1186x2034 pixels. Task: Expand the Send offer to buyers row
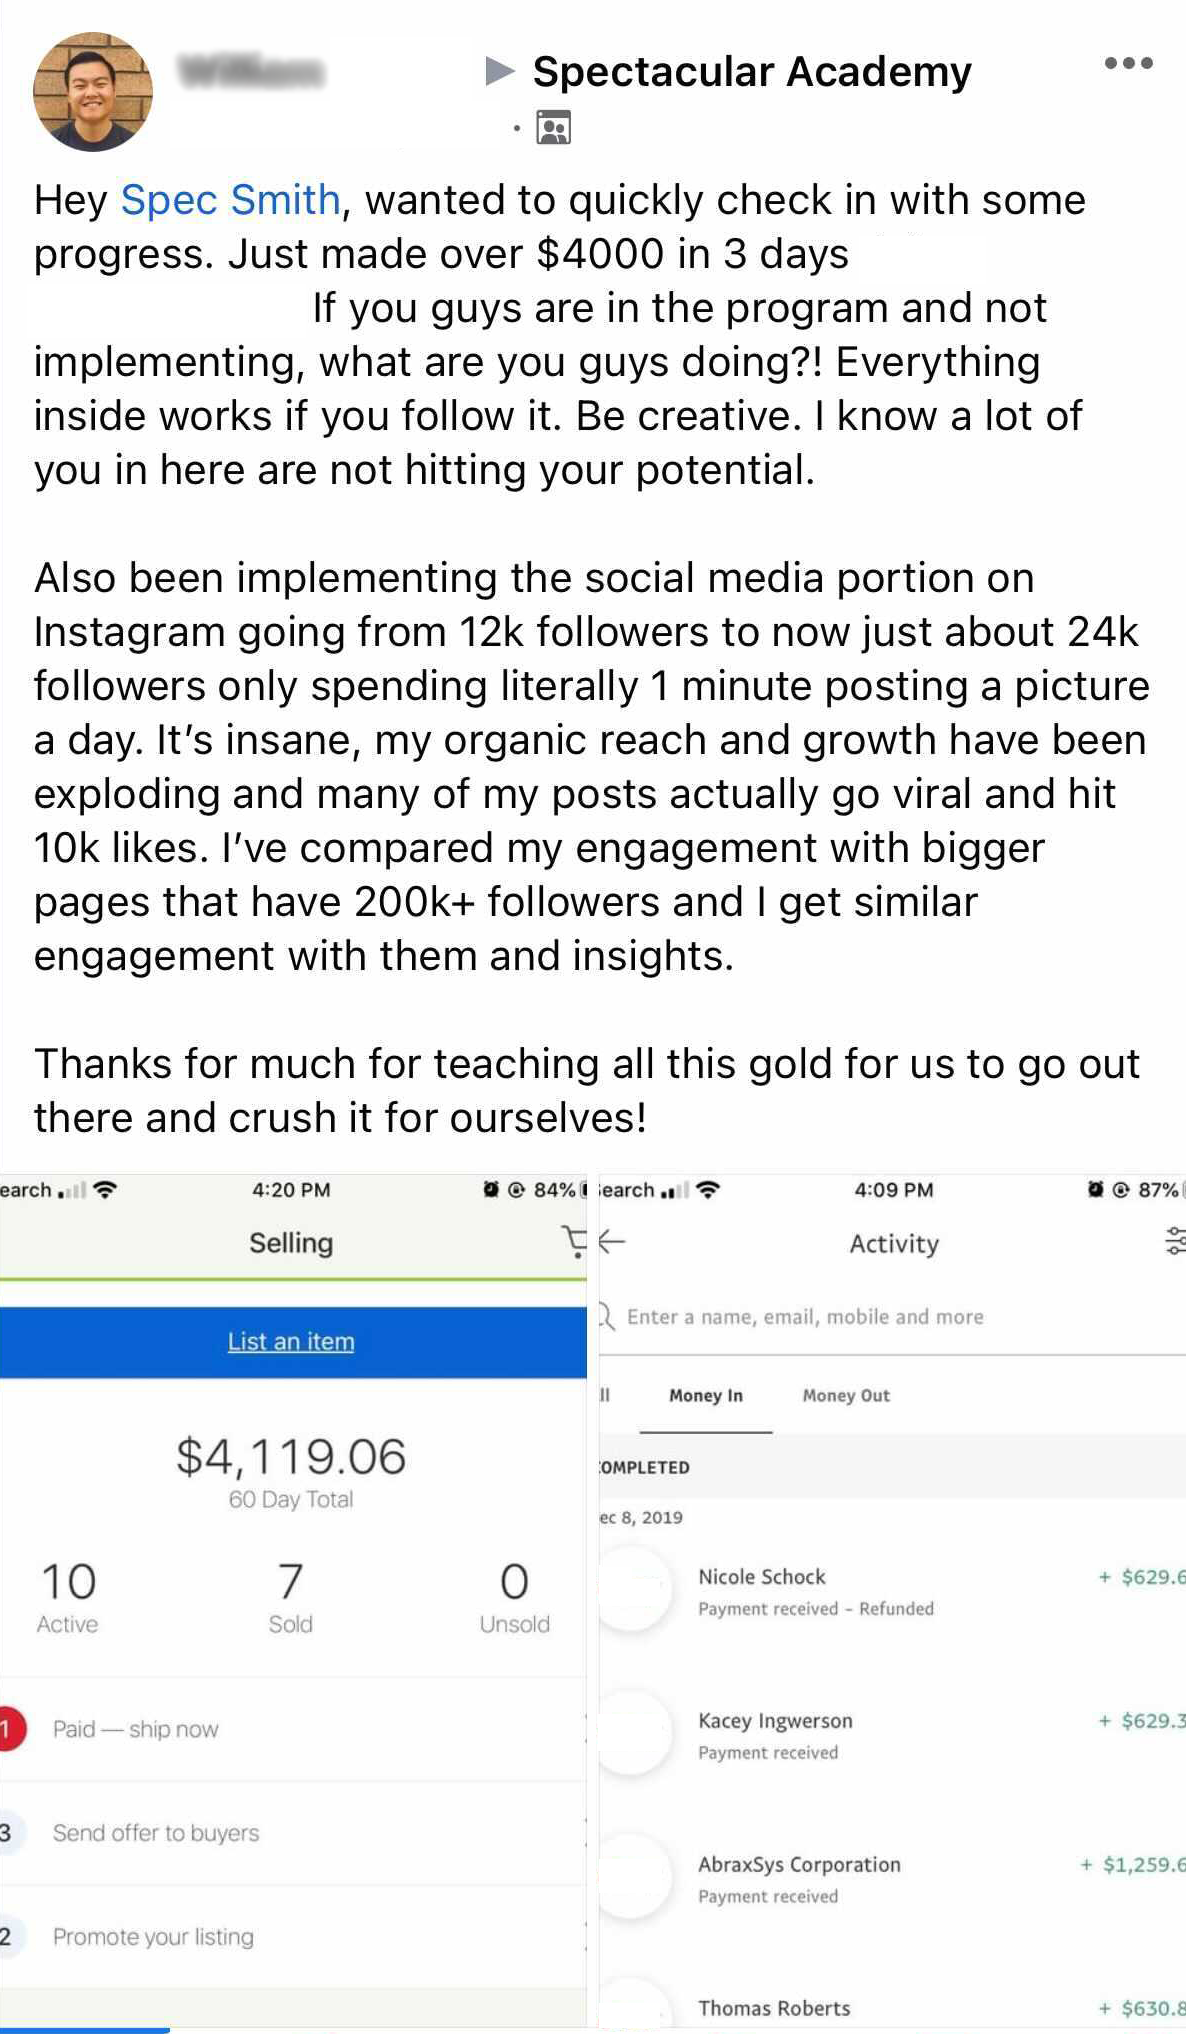pyautogui.click(x=290, y=1833)
